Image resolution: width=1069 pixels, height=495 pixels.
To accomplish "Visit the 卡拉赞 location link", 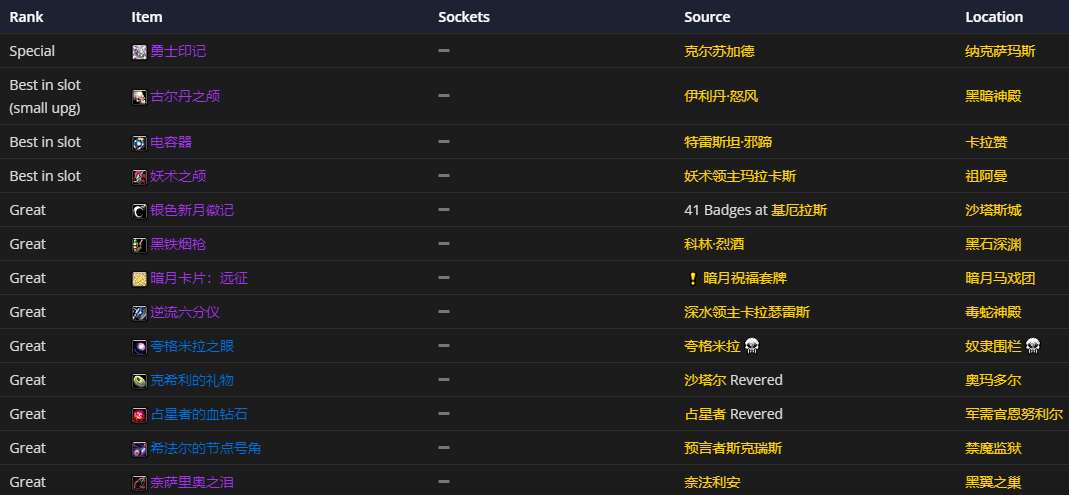I will tap(986, 142).
